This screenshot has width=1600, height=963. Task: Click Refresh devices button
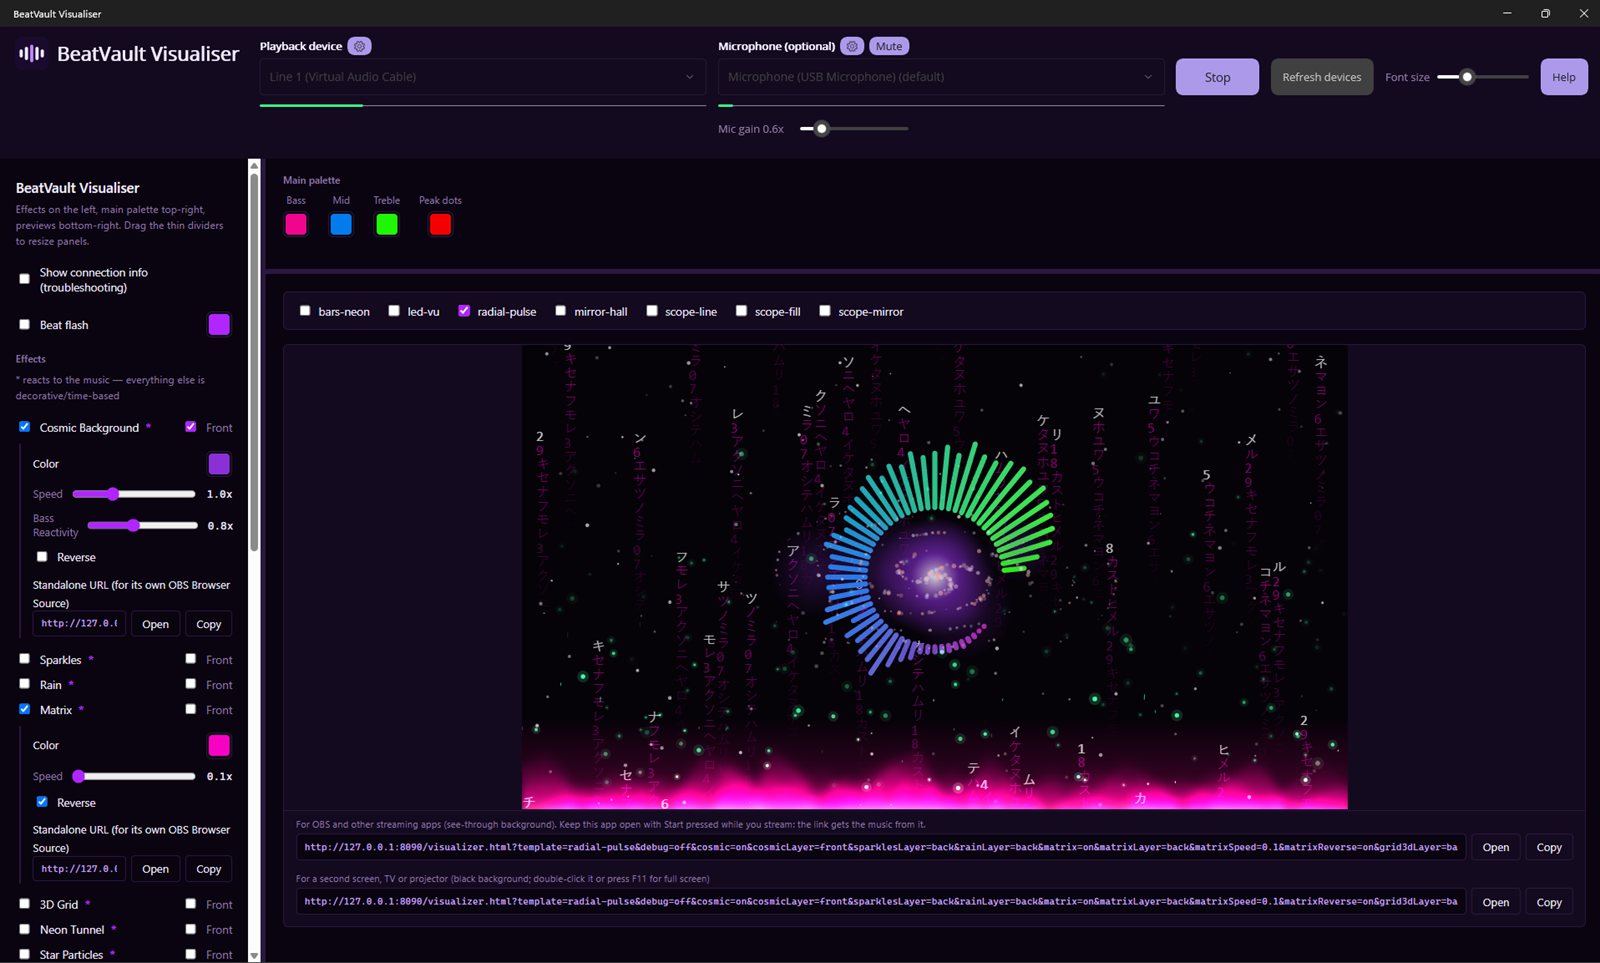pos(1321,77)
